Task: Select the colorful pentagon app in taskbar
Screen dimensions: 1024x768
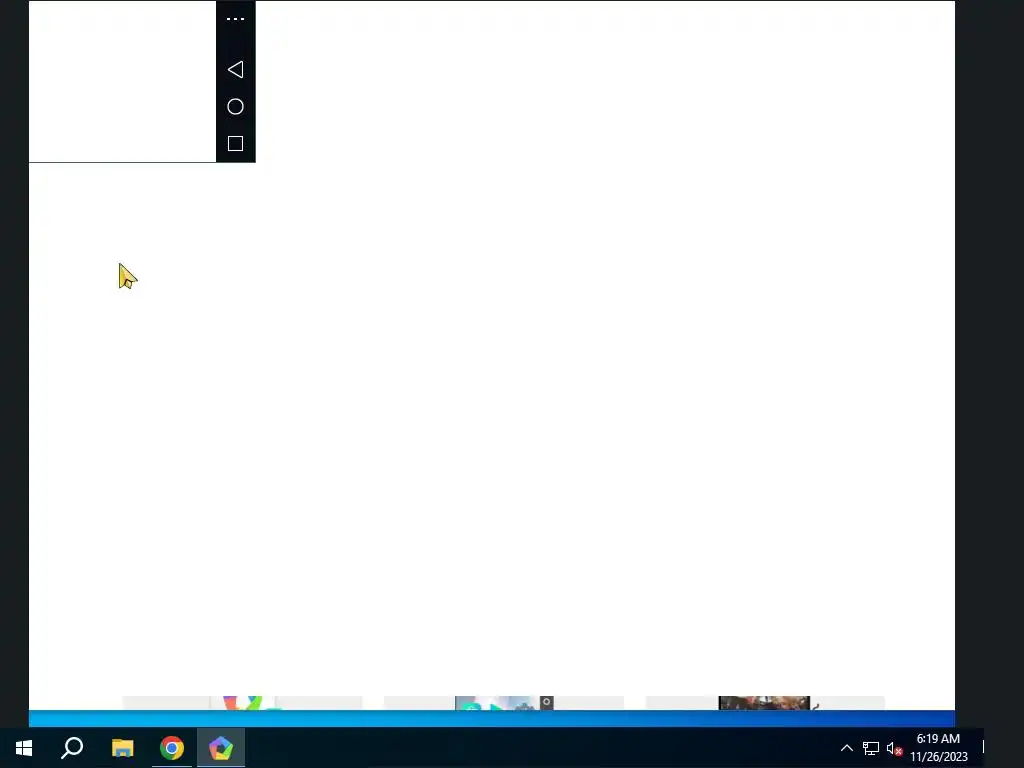Action: 221,748
